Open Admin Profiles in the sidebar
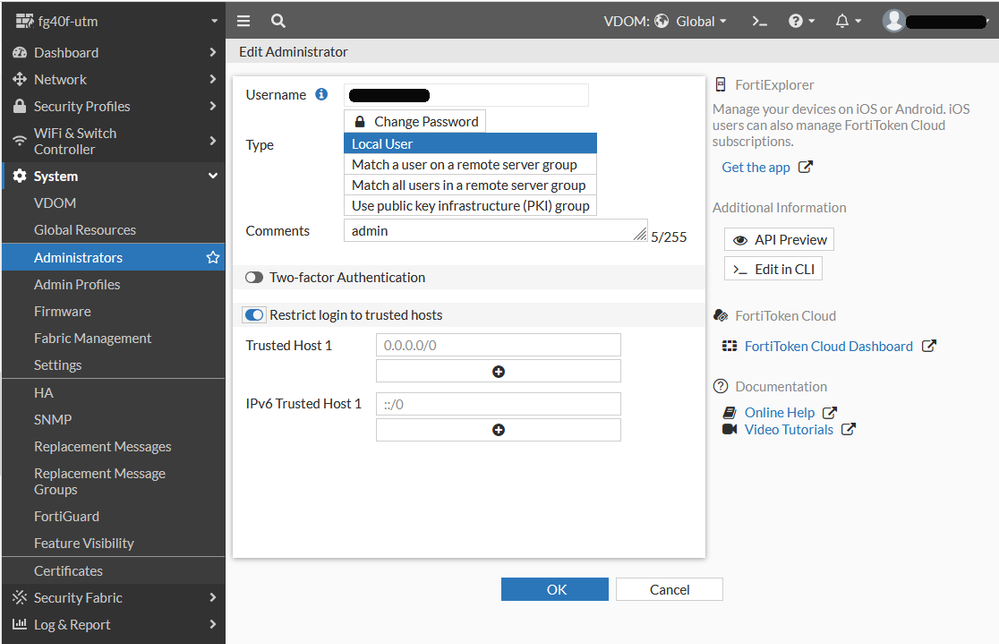 click(77, 285)
